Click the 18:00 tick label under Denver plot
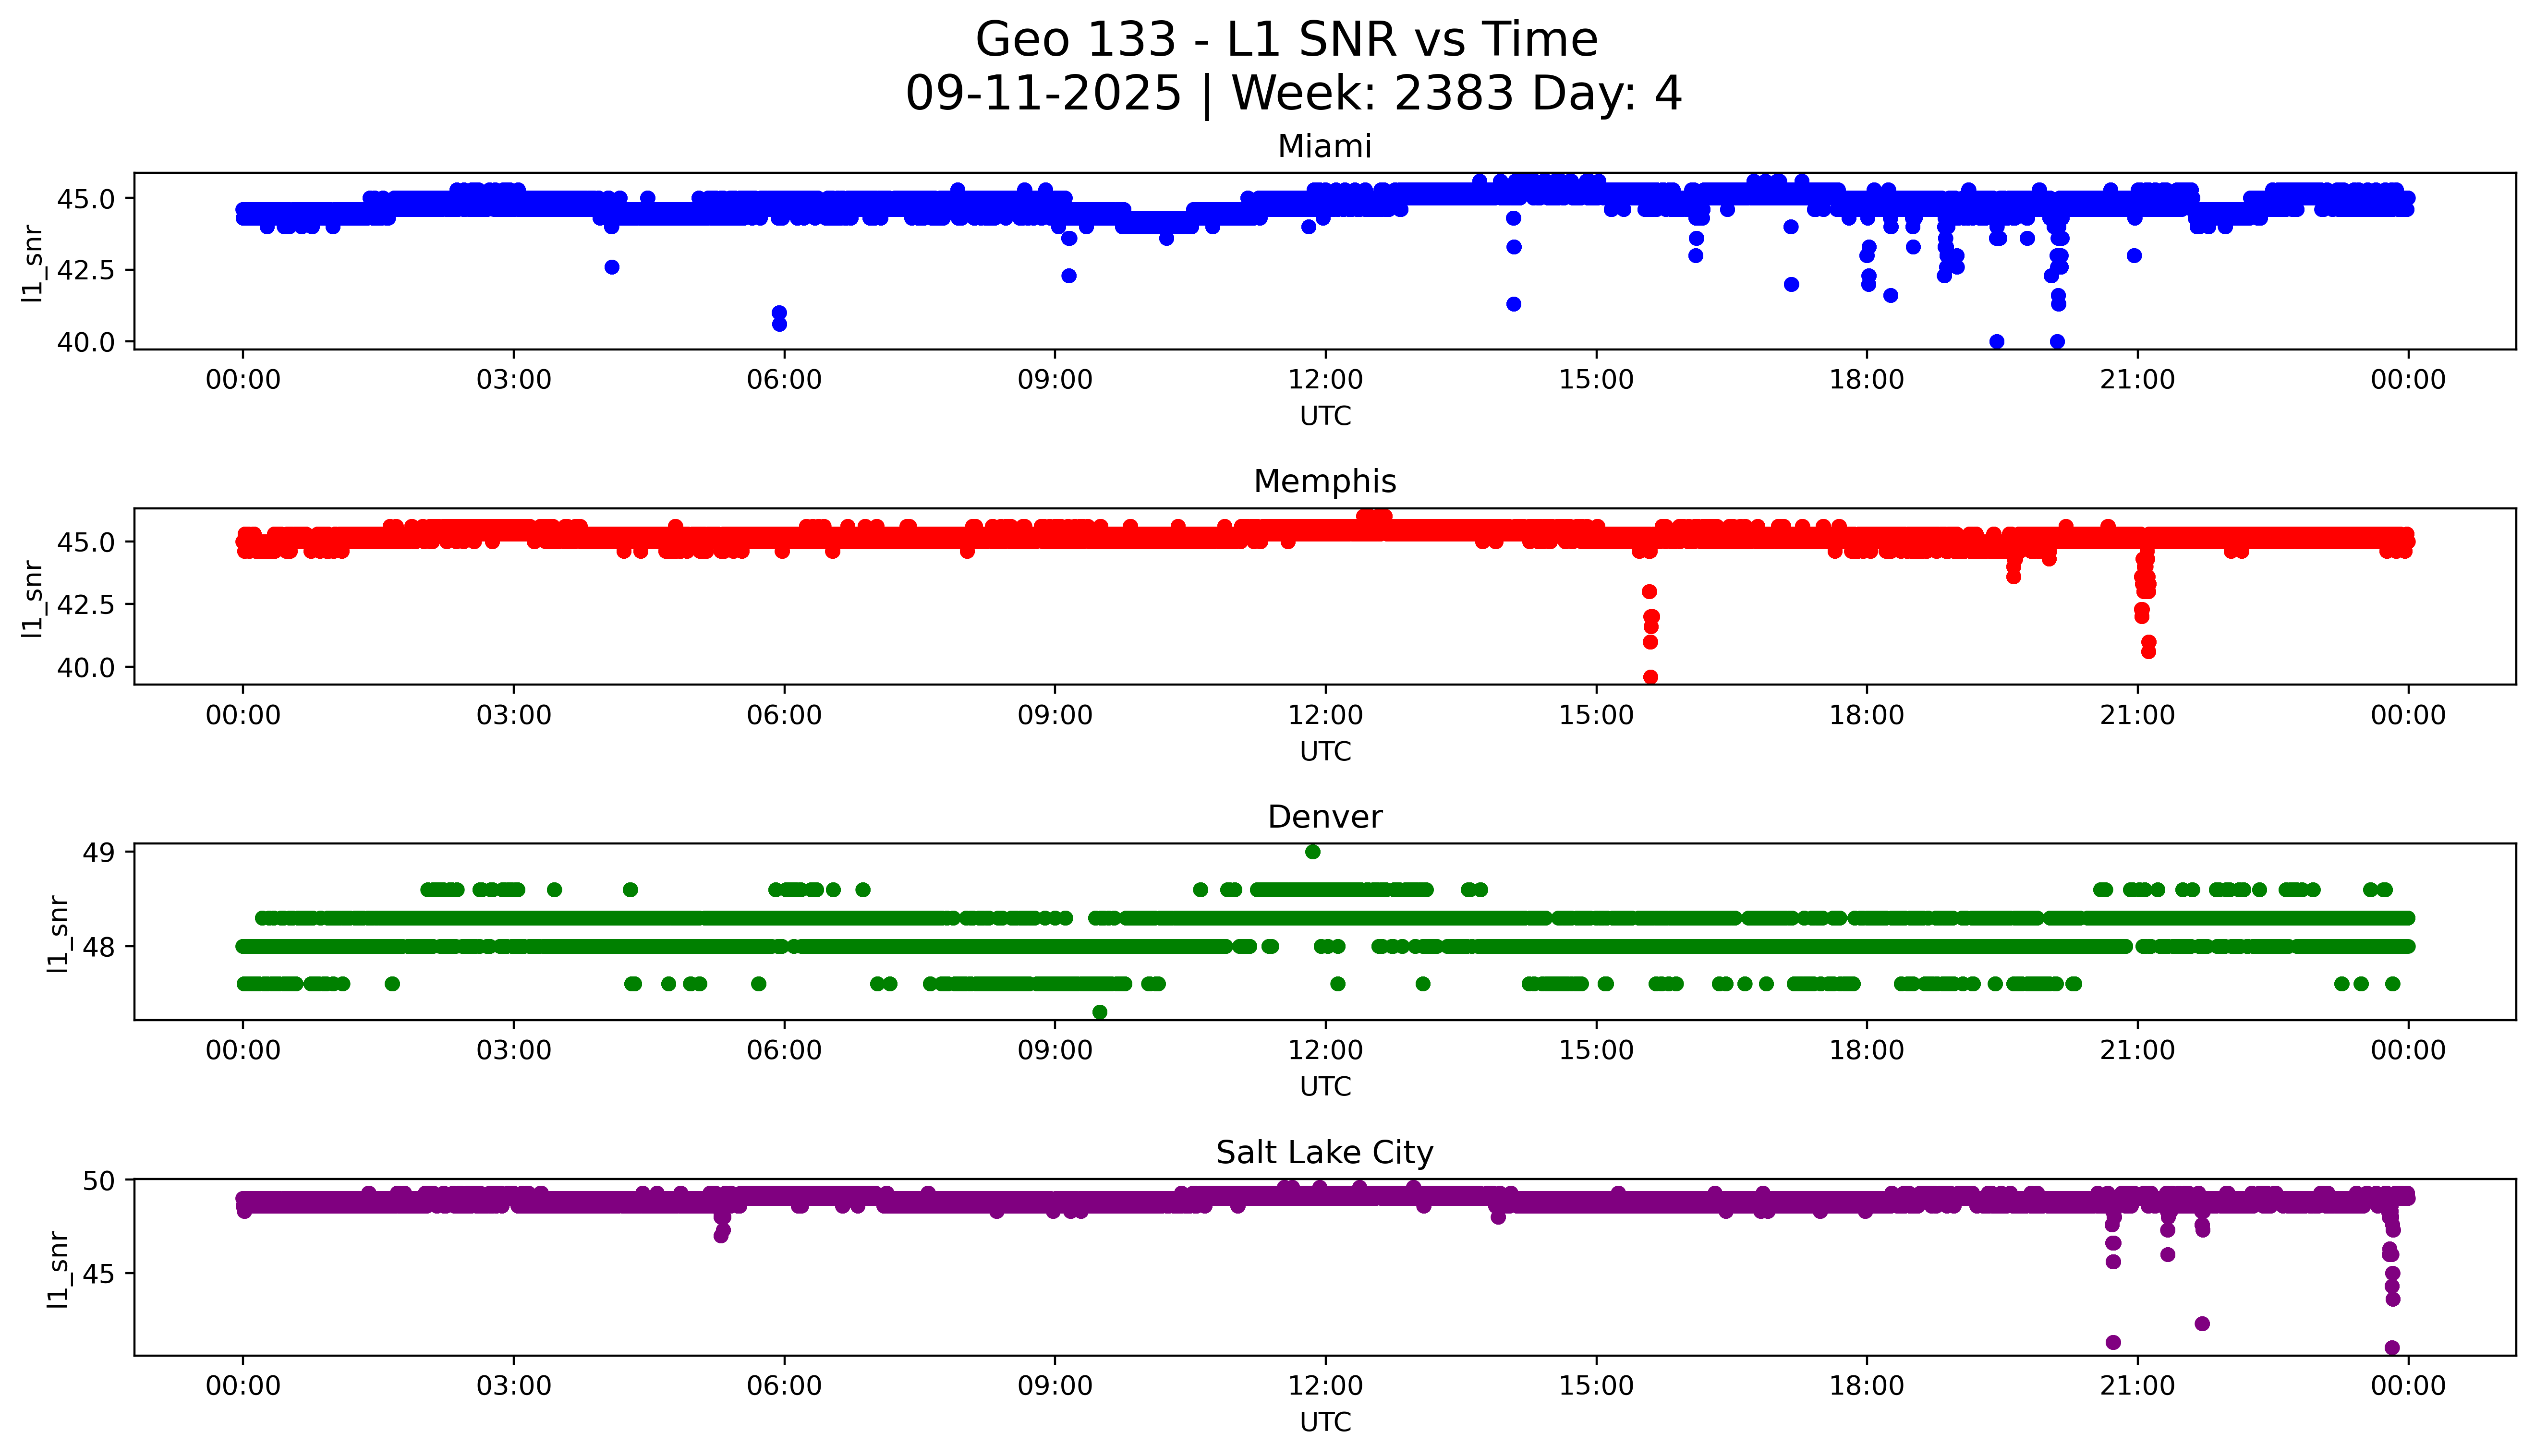Viewport: 2535px width, 1456px height. [1866, 1050]
